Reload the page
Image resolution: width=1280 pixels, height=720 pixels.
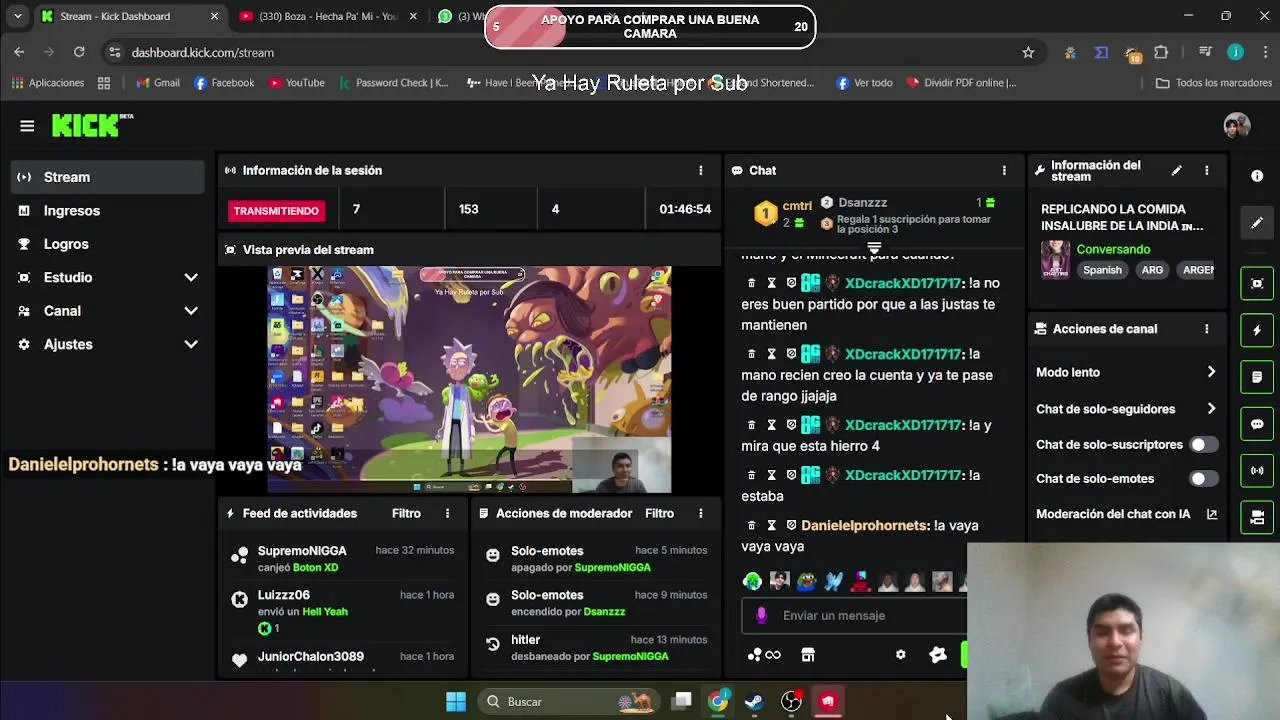[79, 52]
